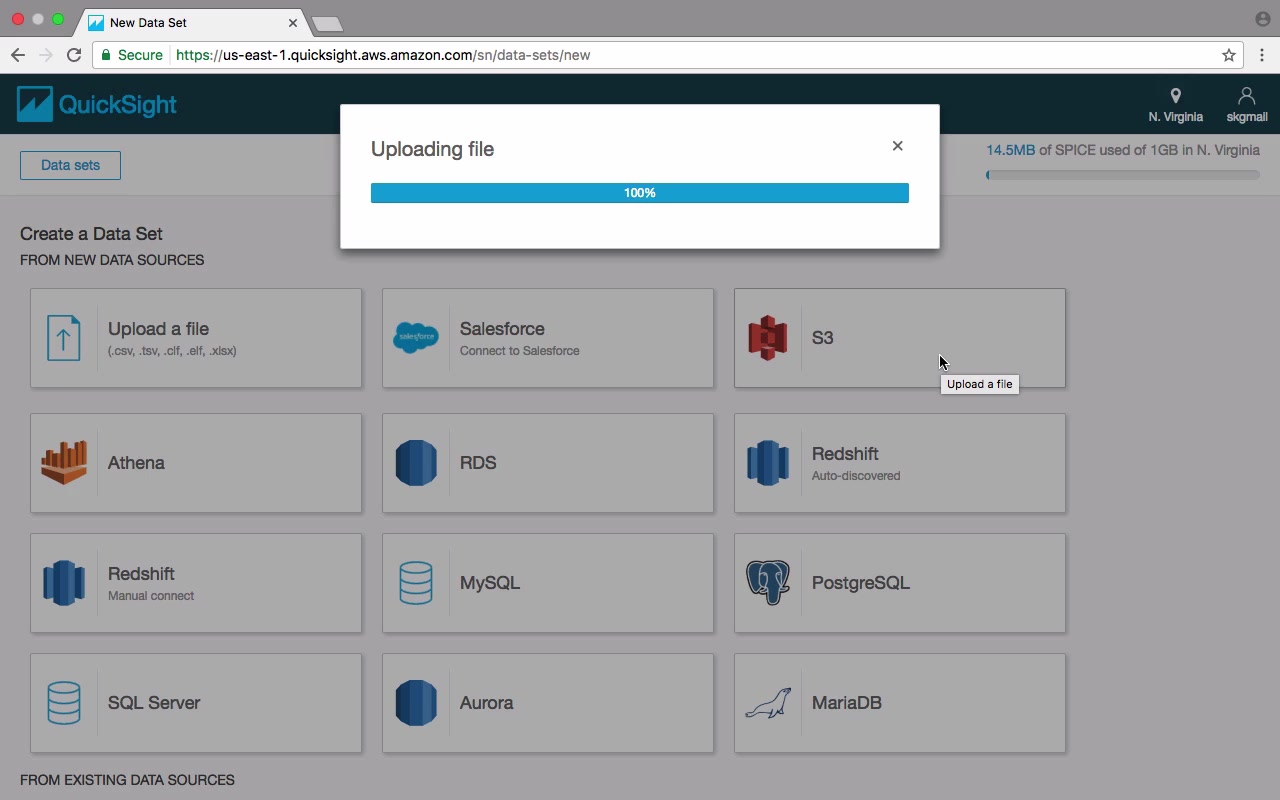Reload the page in the browser

click(73, 55)
